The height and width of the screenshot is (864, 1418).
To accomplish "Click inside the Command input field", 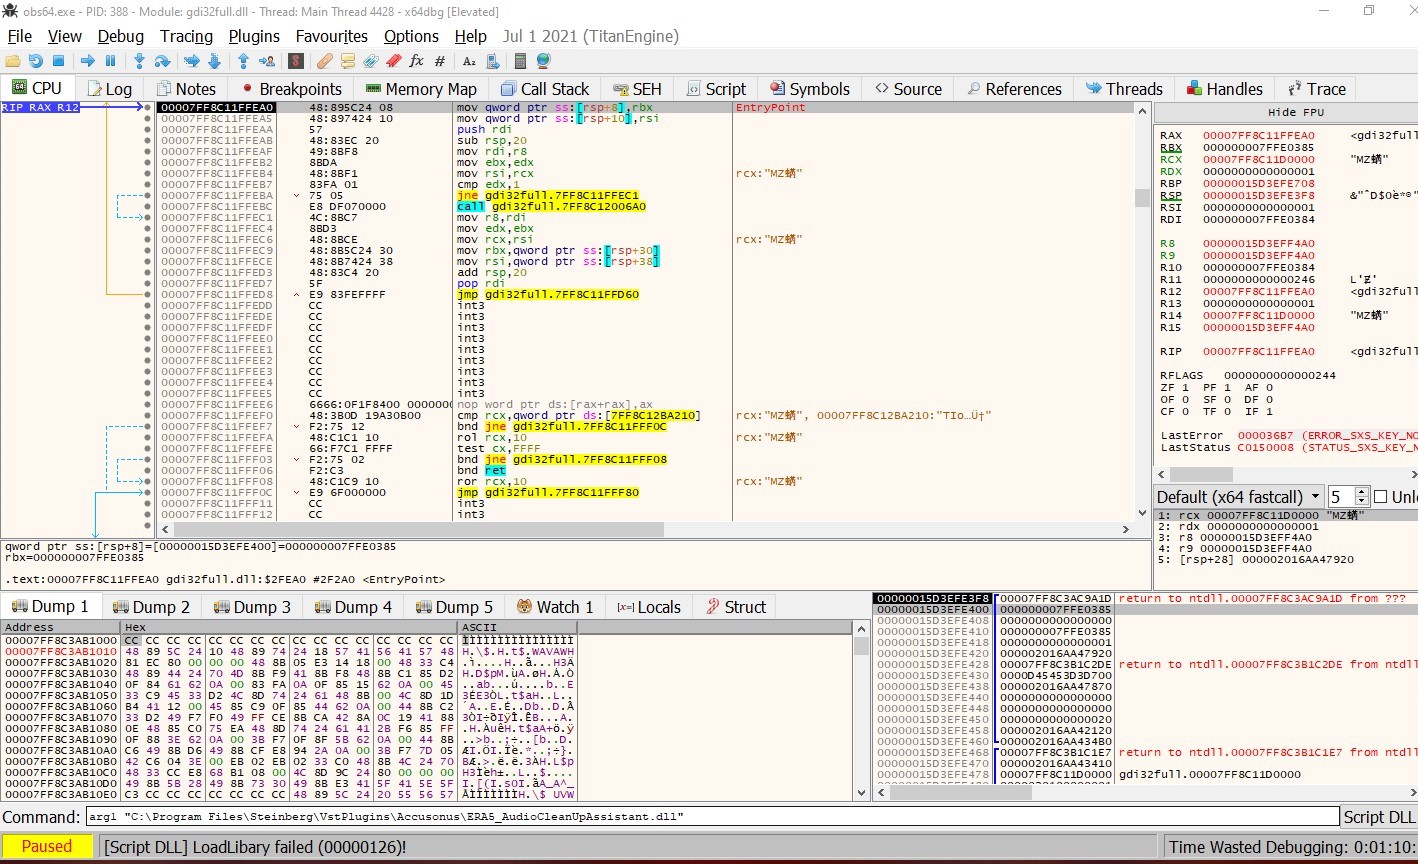I will click(x=700, y=817).
